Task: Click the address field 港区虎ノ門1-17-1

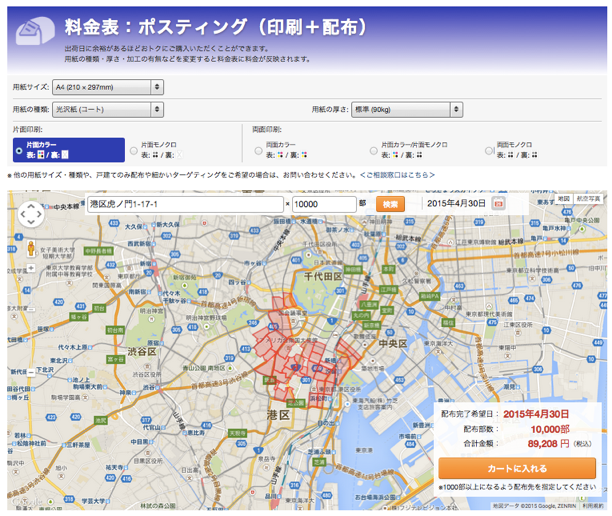Action: [x=185, y=204]
